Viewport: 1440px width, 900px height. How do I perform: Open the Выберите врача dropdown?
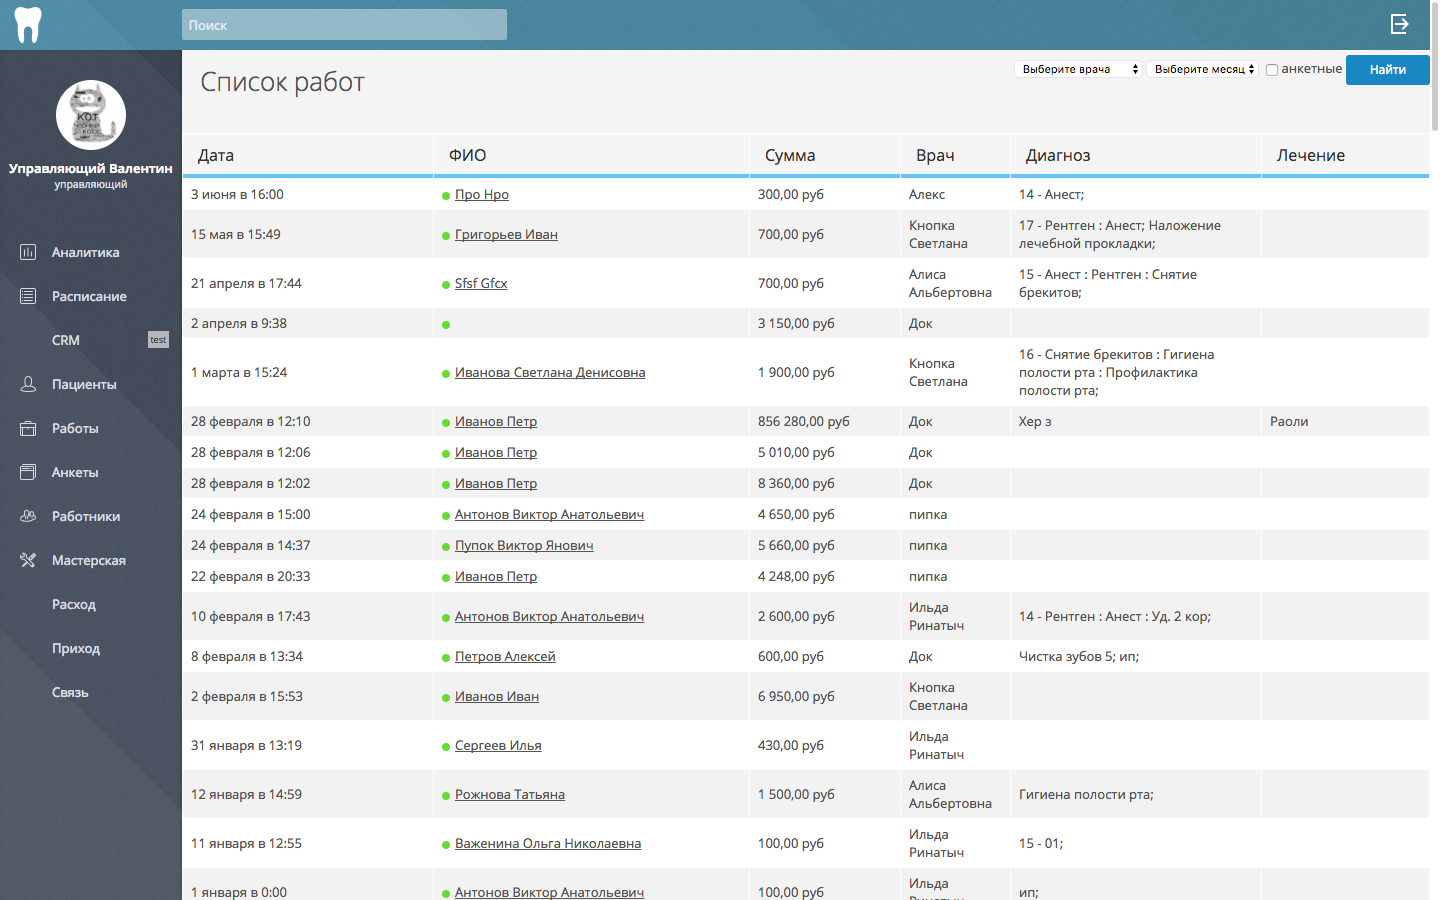(x=1078, y=69)
